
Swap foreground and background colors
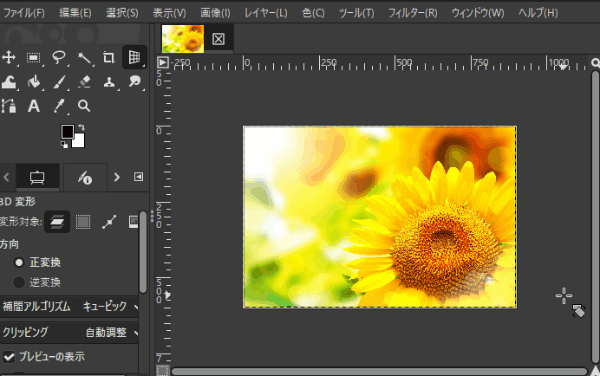point(81,127)
